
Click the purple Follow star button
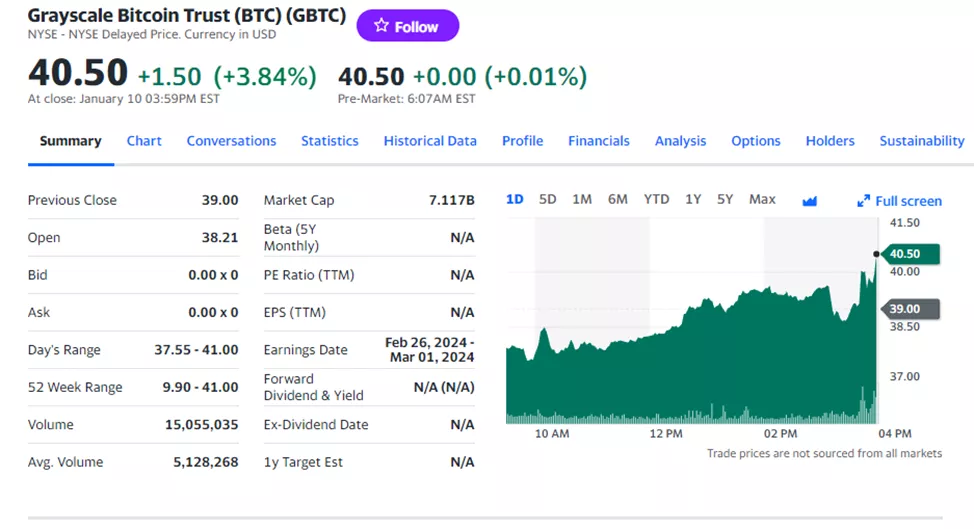coord(407,26)
